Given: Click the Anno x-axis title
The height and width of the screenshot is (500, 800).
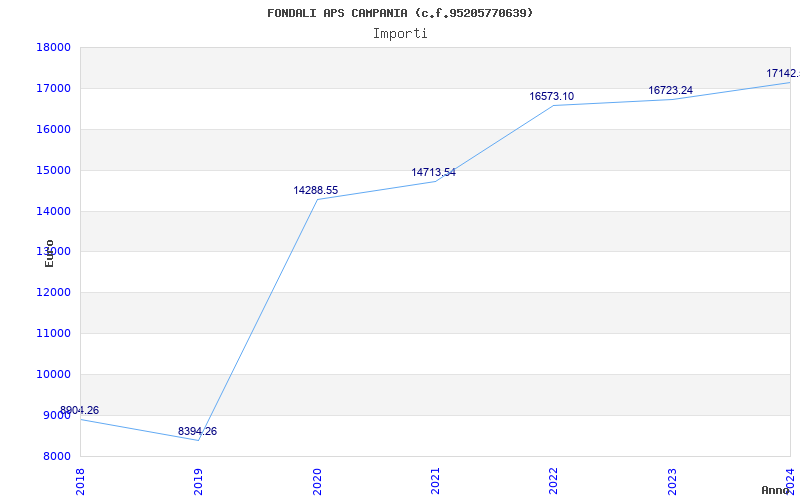Looking at the screenshot, I should click(x=776, y=490).
